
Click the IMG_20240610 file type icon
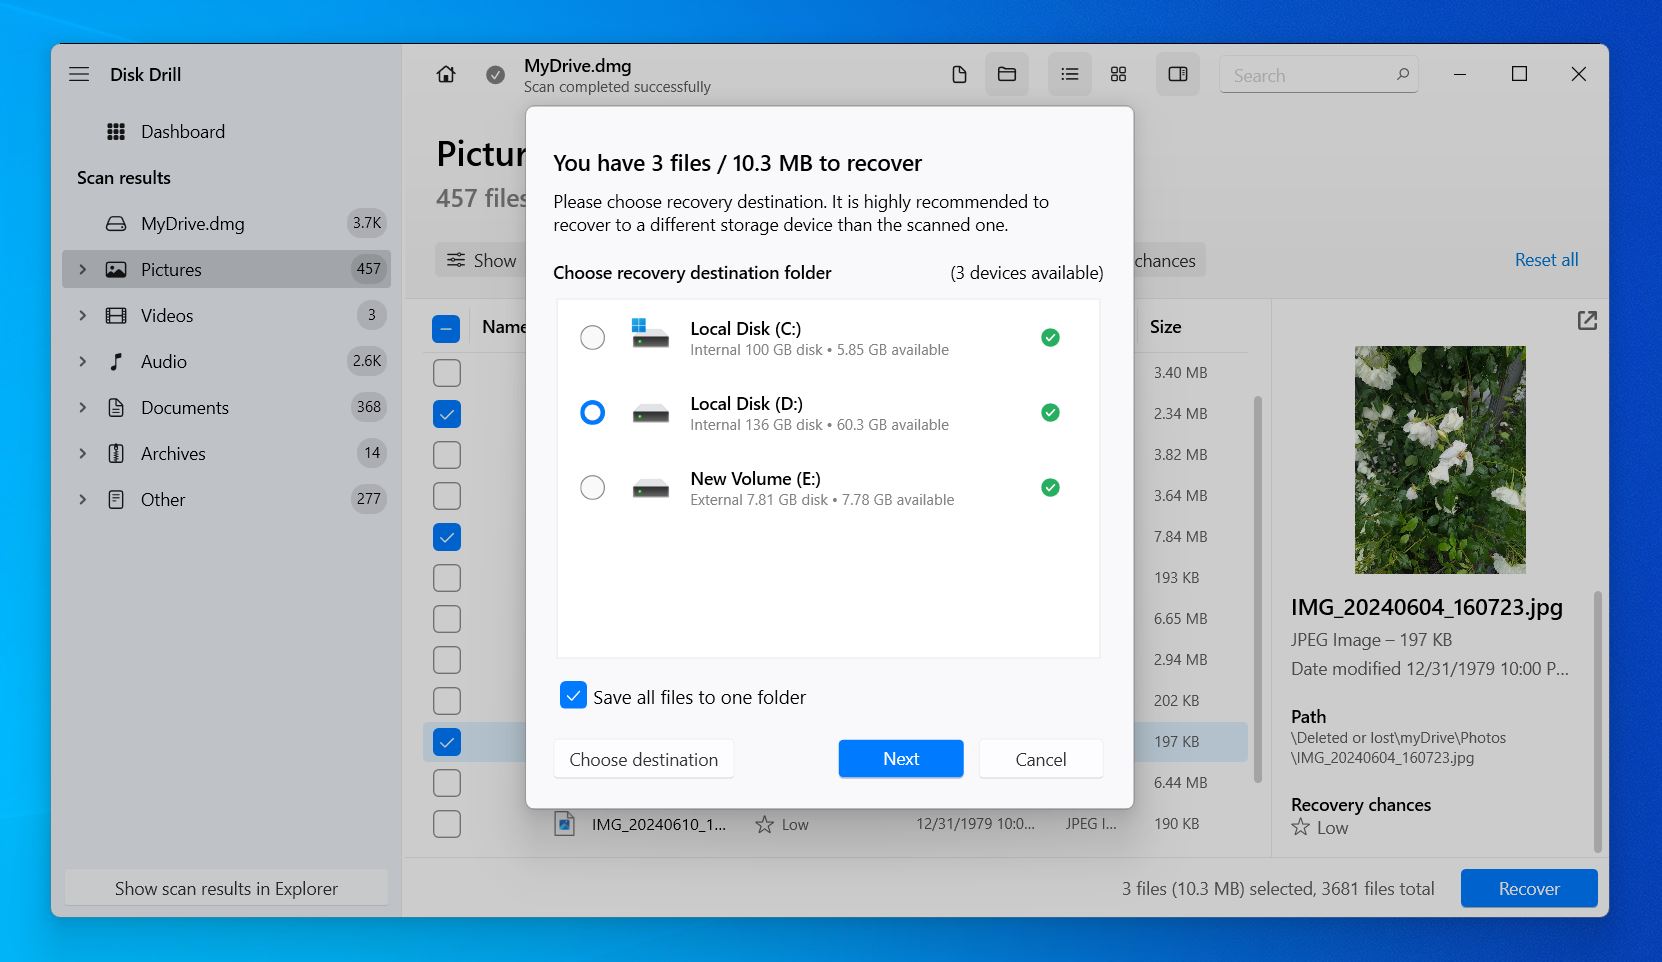(565, 824)
